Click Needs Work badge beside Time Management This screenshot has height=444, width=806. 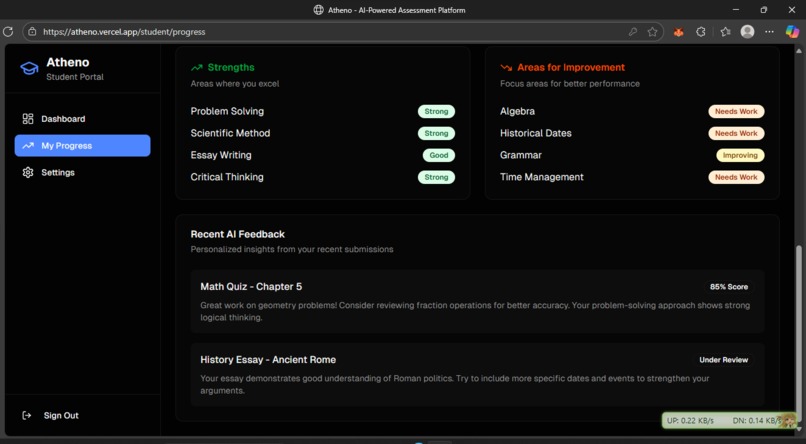pyautogui.click(x=736, y=177)
